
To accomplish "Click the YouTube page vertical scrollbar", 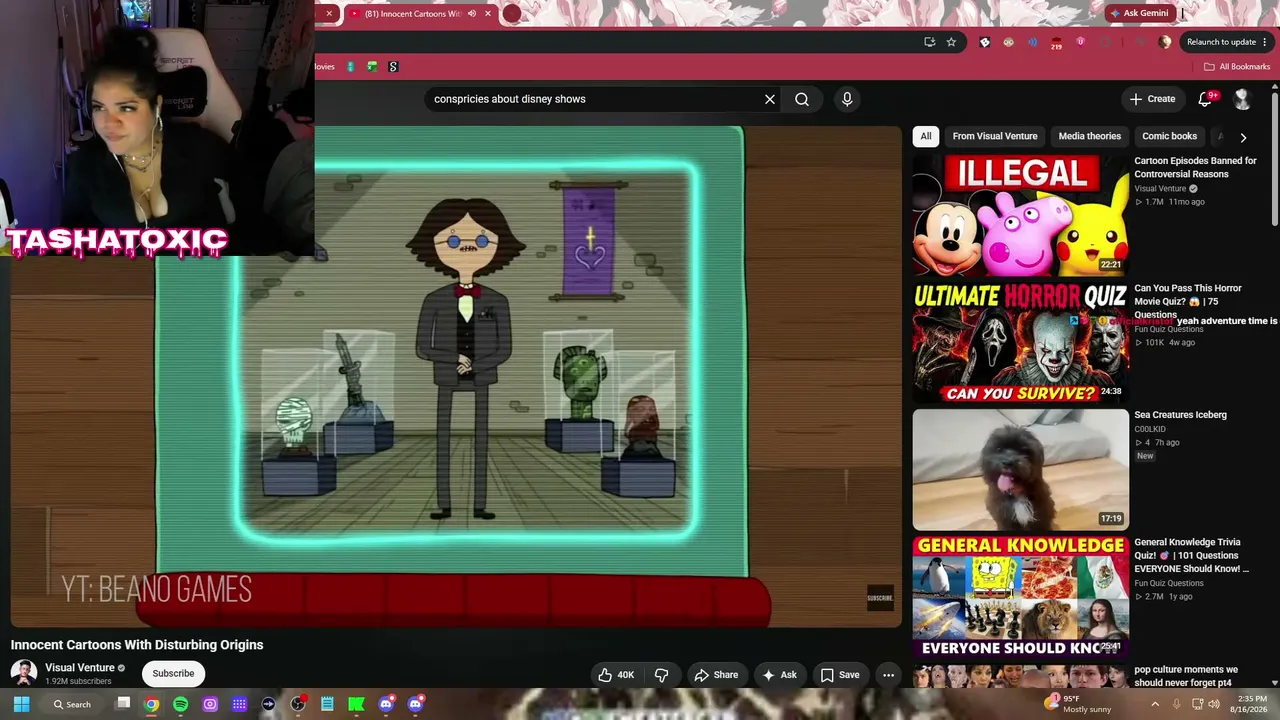I will tap(1275, 160).
